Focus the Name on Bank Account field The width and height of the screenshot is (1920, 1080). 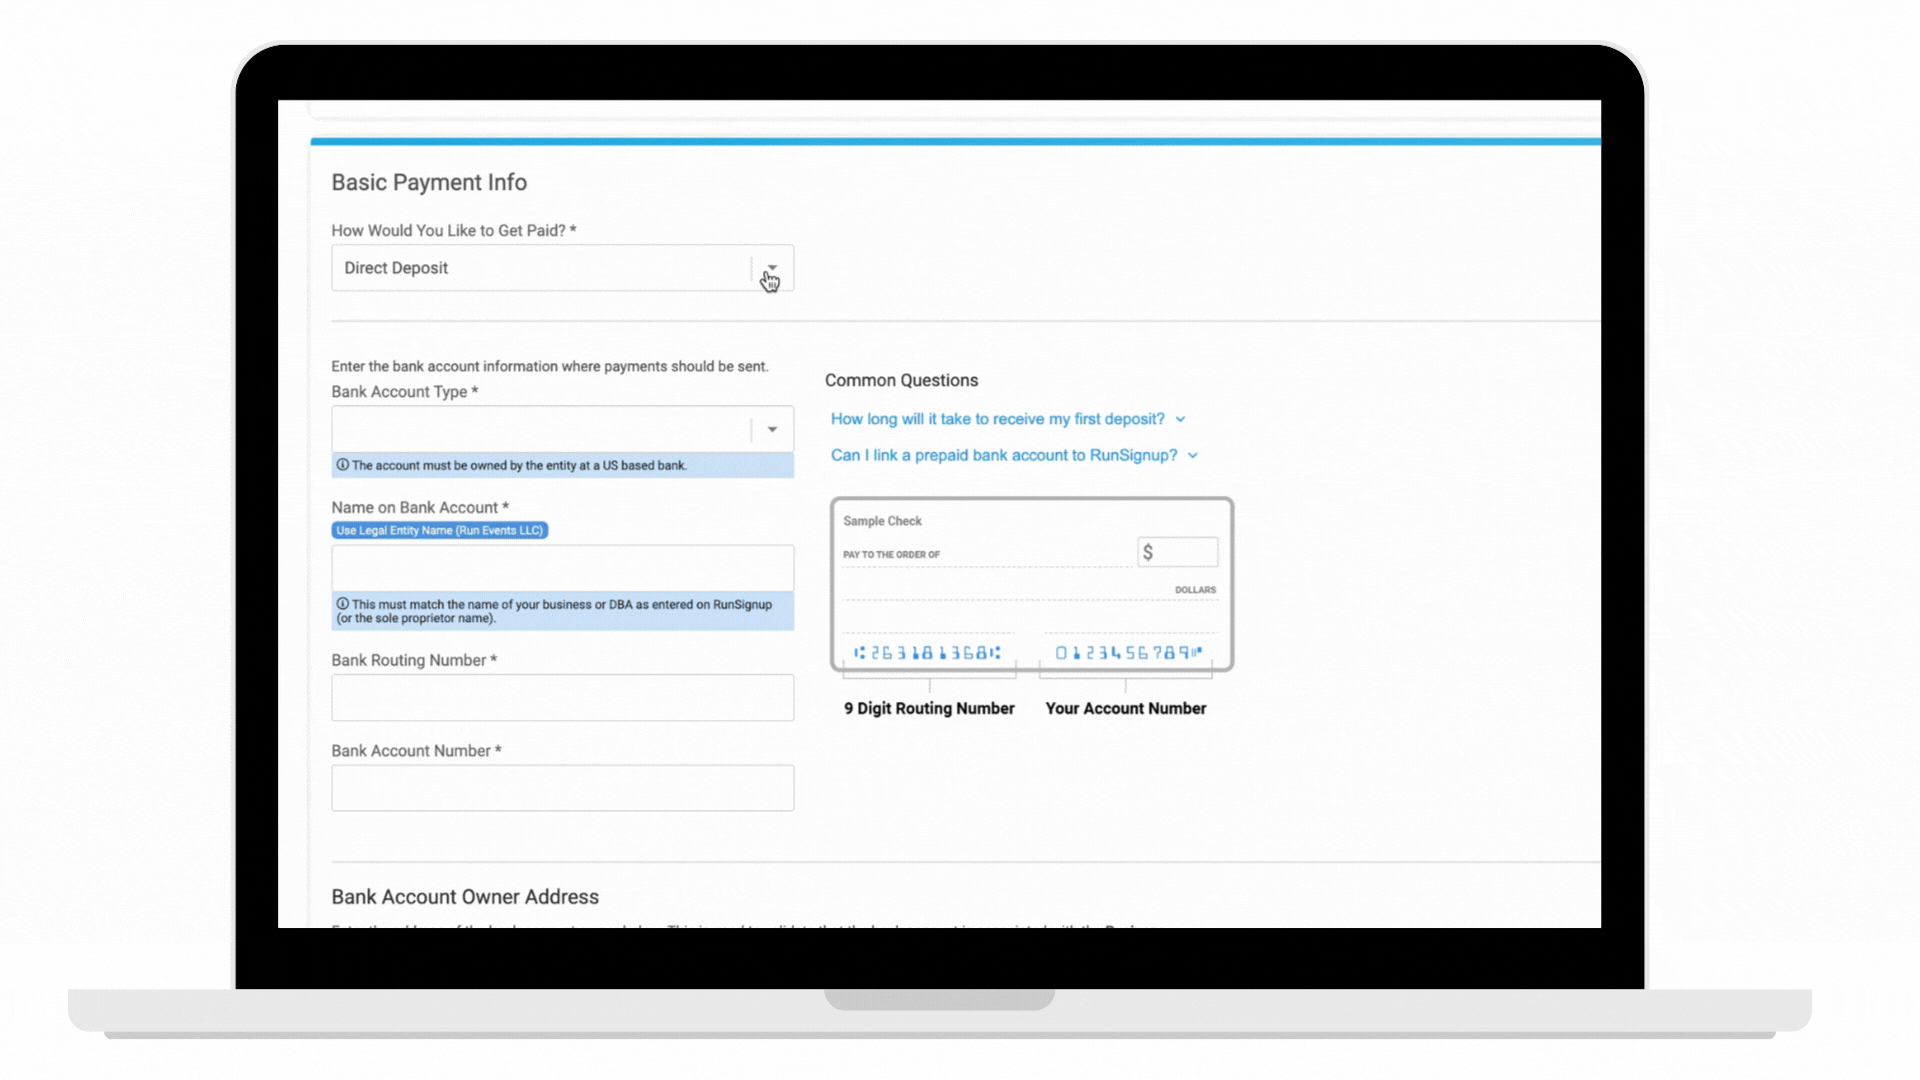(x=562, y=568)
